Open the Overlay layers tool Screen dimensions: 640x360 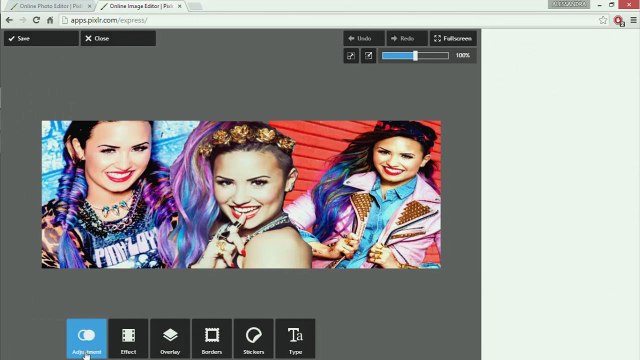pyautogui.click(x=170, y=338)
